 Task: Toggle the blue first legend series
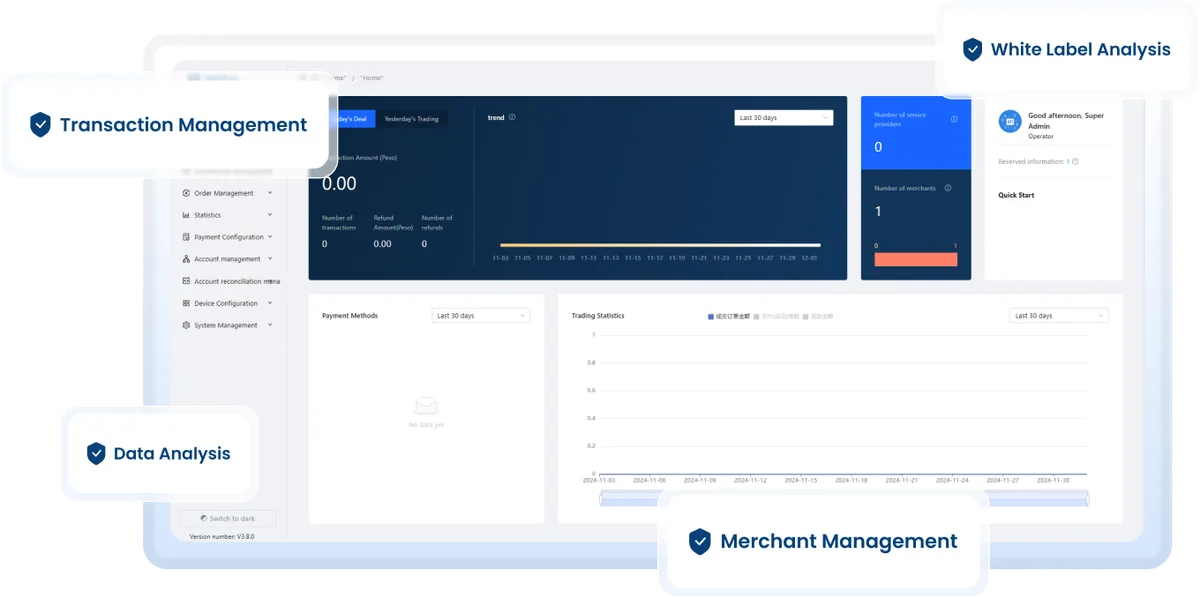(729, 316)
